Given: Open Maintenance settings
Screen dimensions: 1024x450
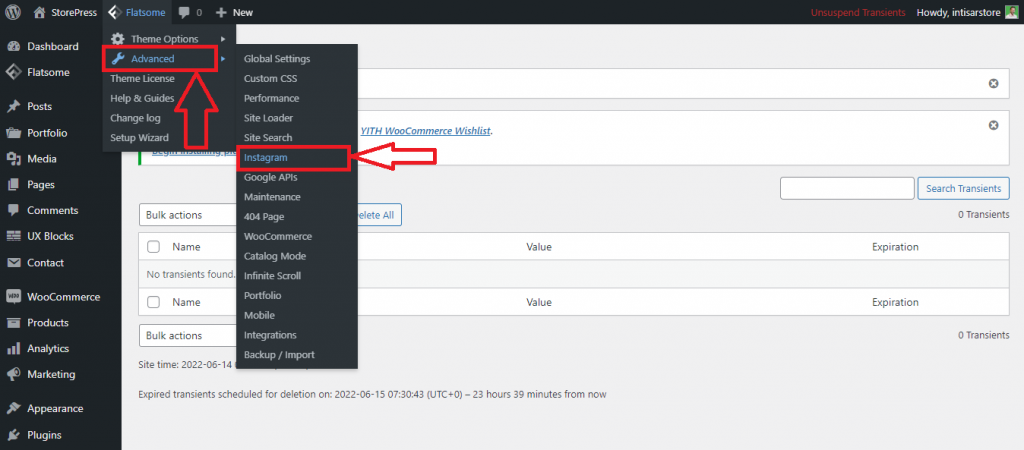Looking at the screenshot, I should [272, 197].
